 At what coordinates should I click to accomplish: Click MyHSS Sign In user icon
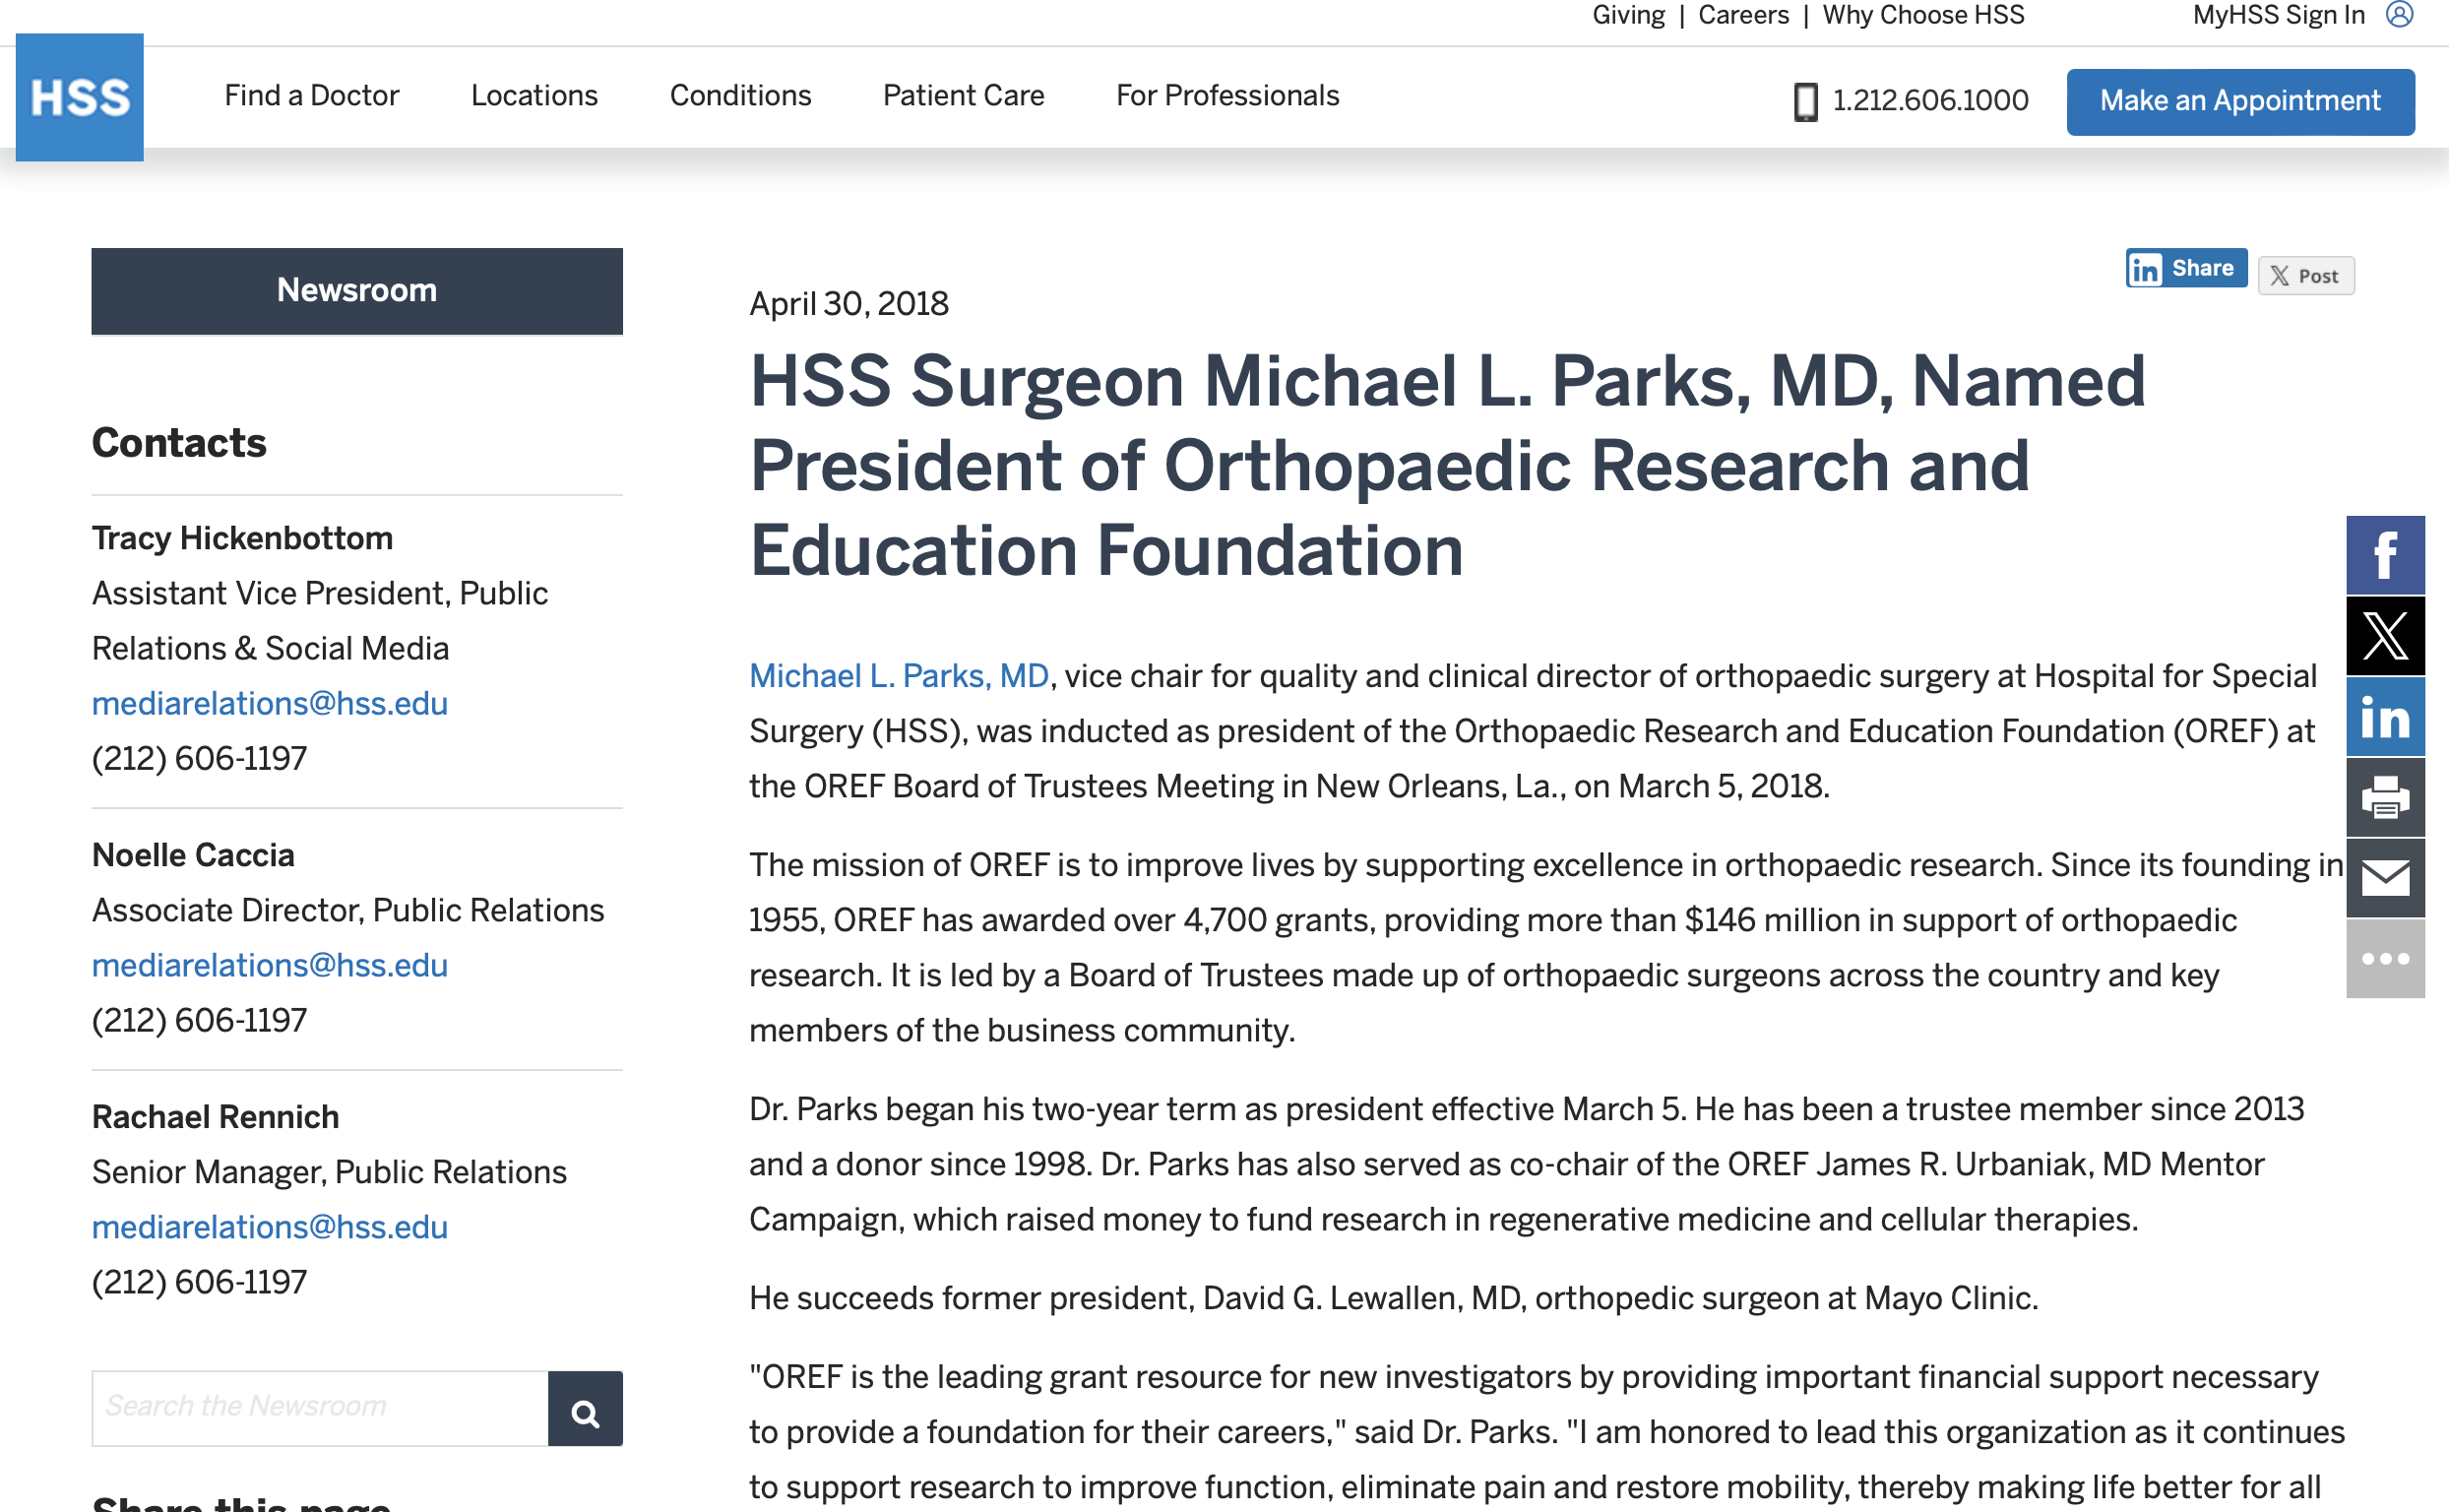[2399, 15]
